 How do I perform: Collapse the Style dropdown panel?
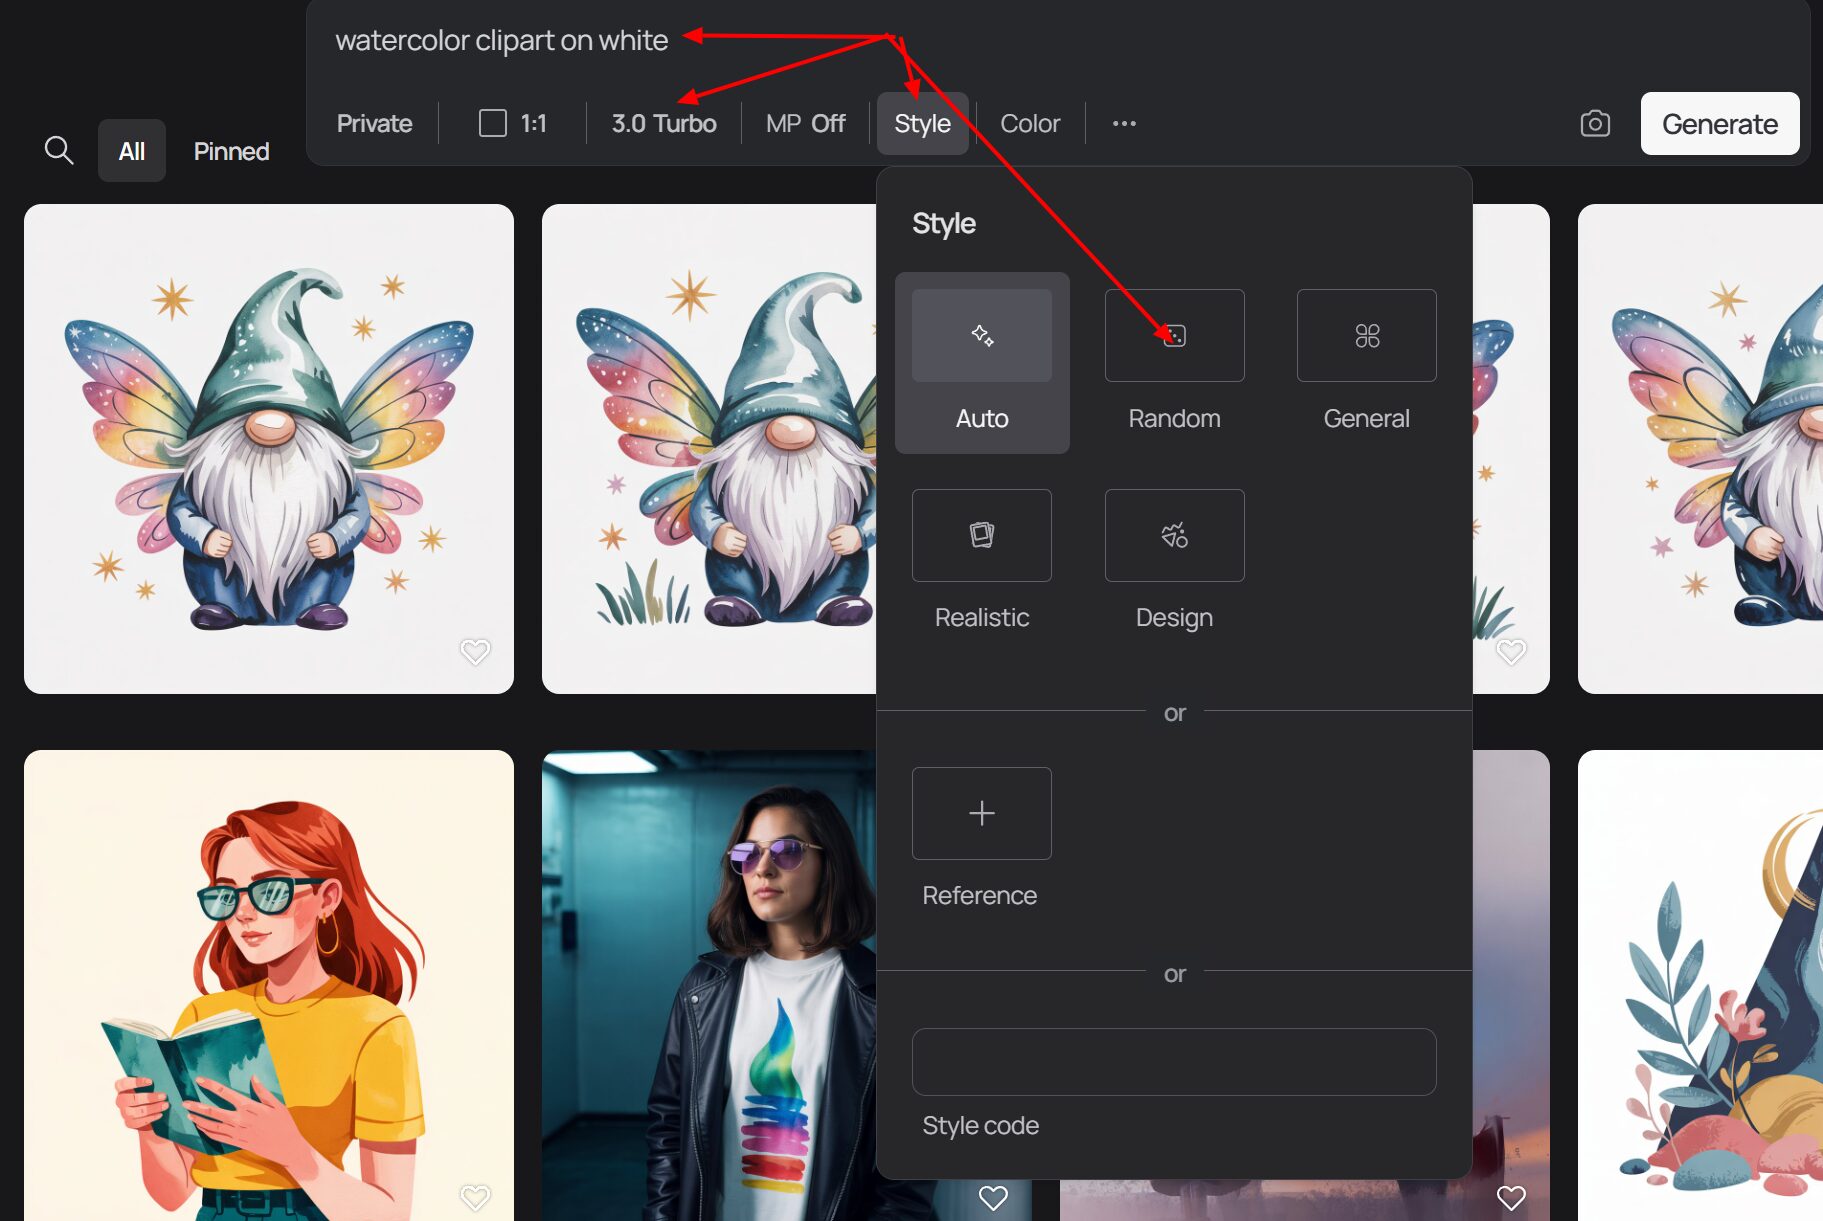(922, 124)
